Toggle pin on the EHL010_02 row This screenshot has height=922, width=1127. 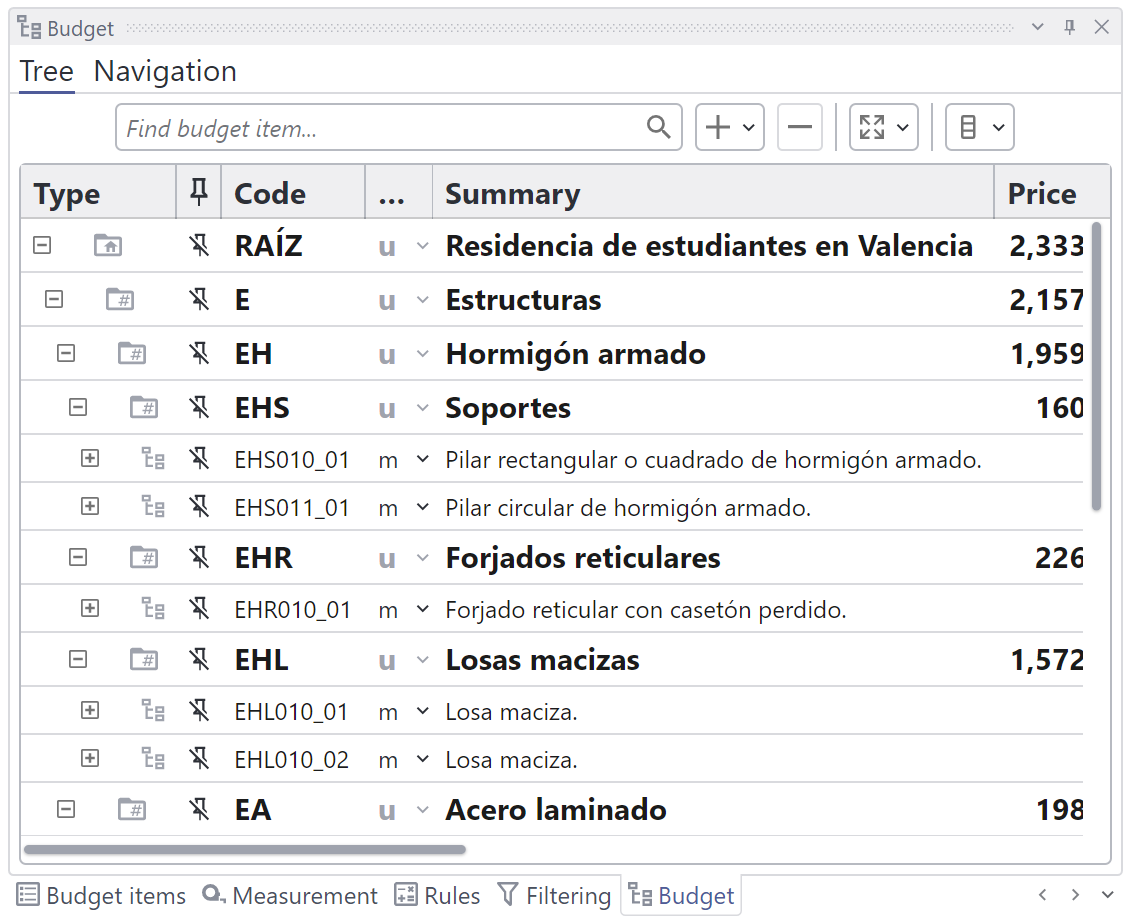pos(198,760)
